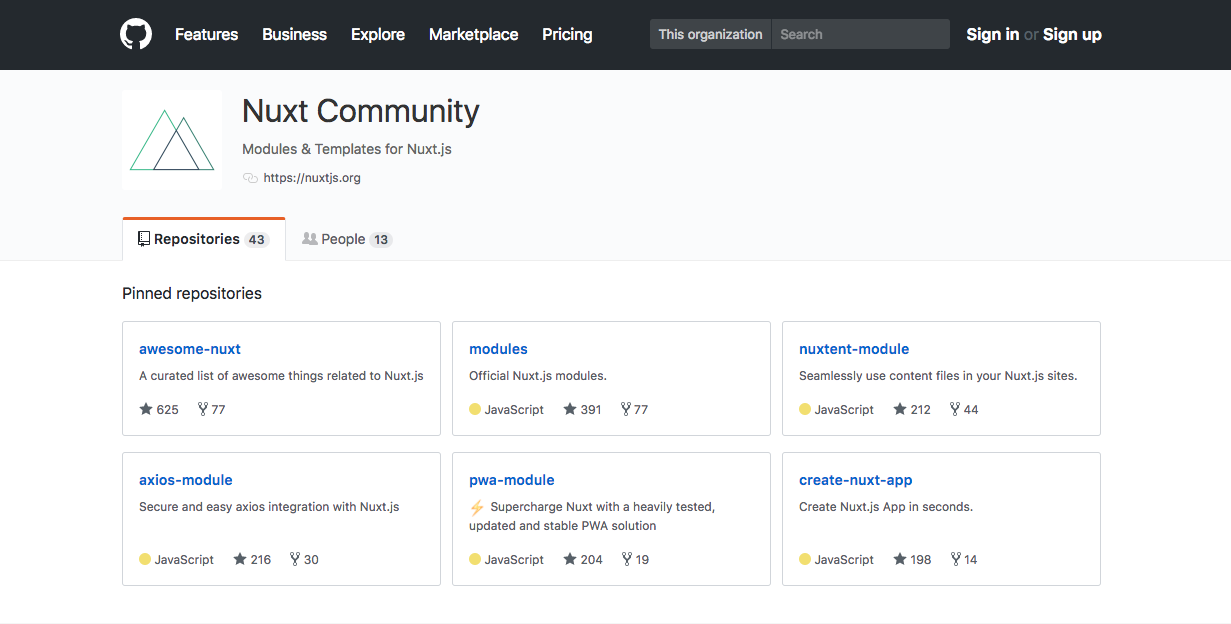The height and width of the screenshot is (624, 1231).
Task: Click the star icon on modules card
Action: click(x=570, y=409)
